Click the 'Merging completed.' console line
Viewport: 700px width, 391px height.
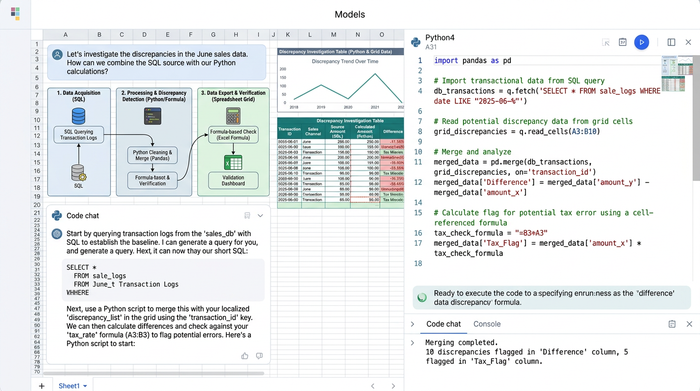(461, 343)
